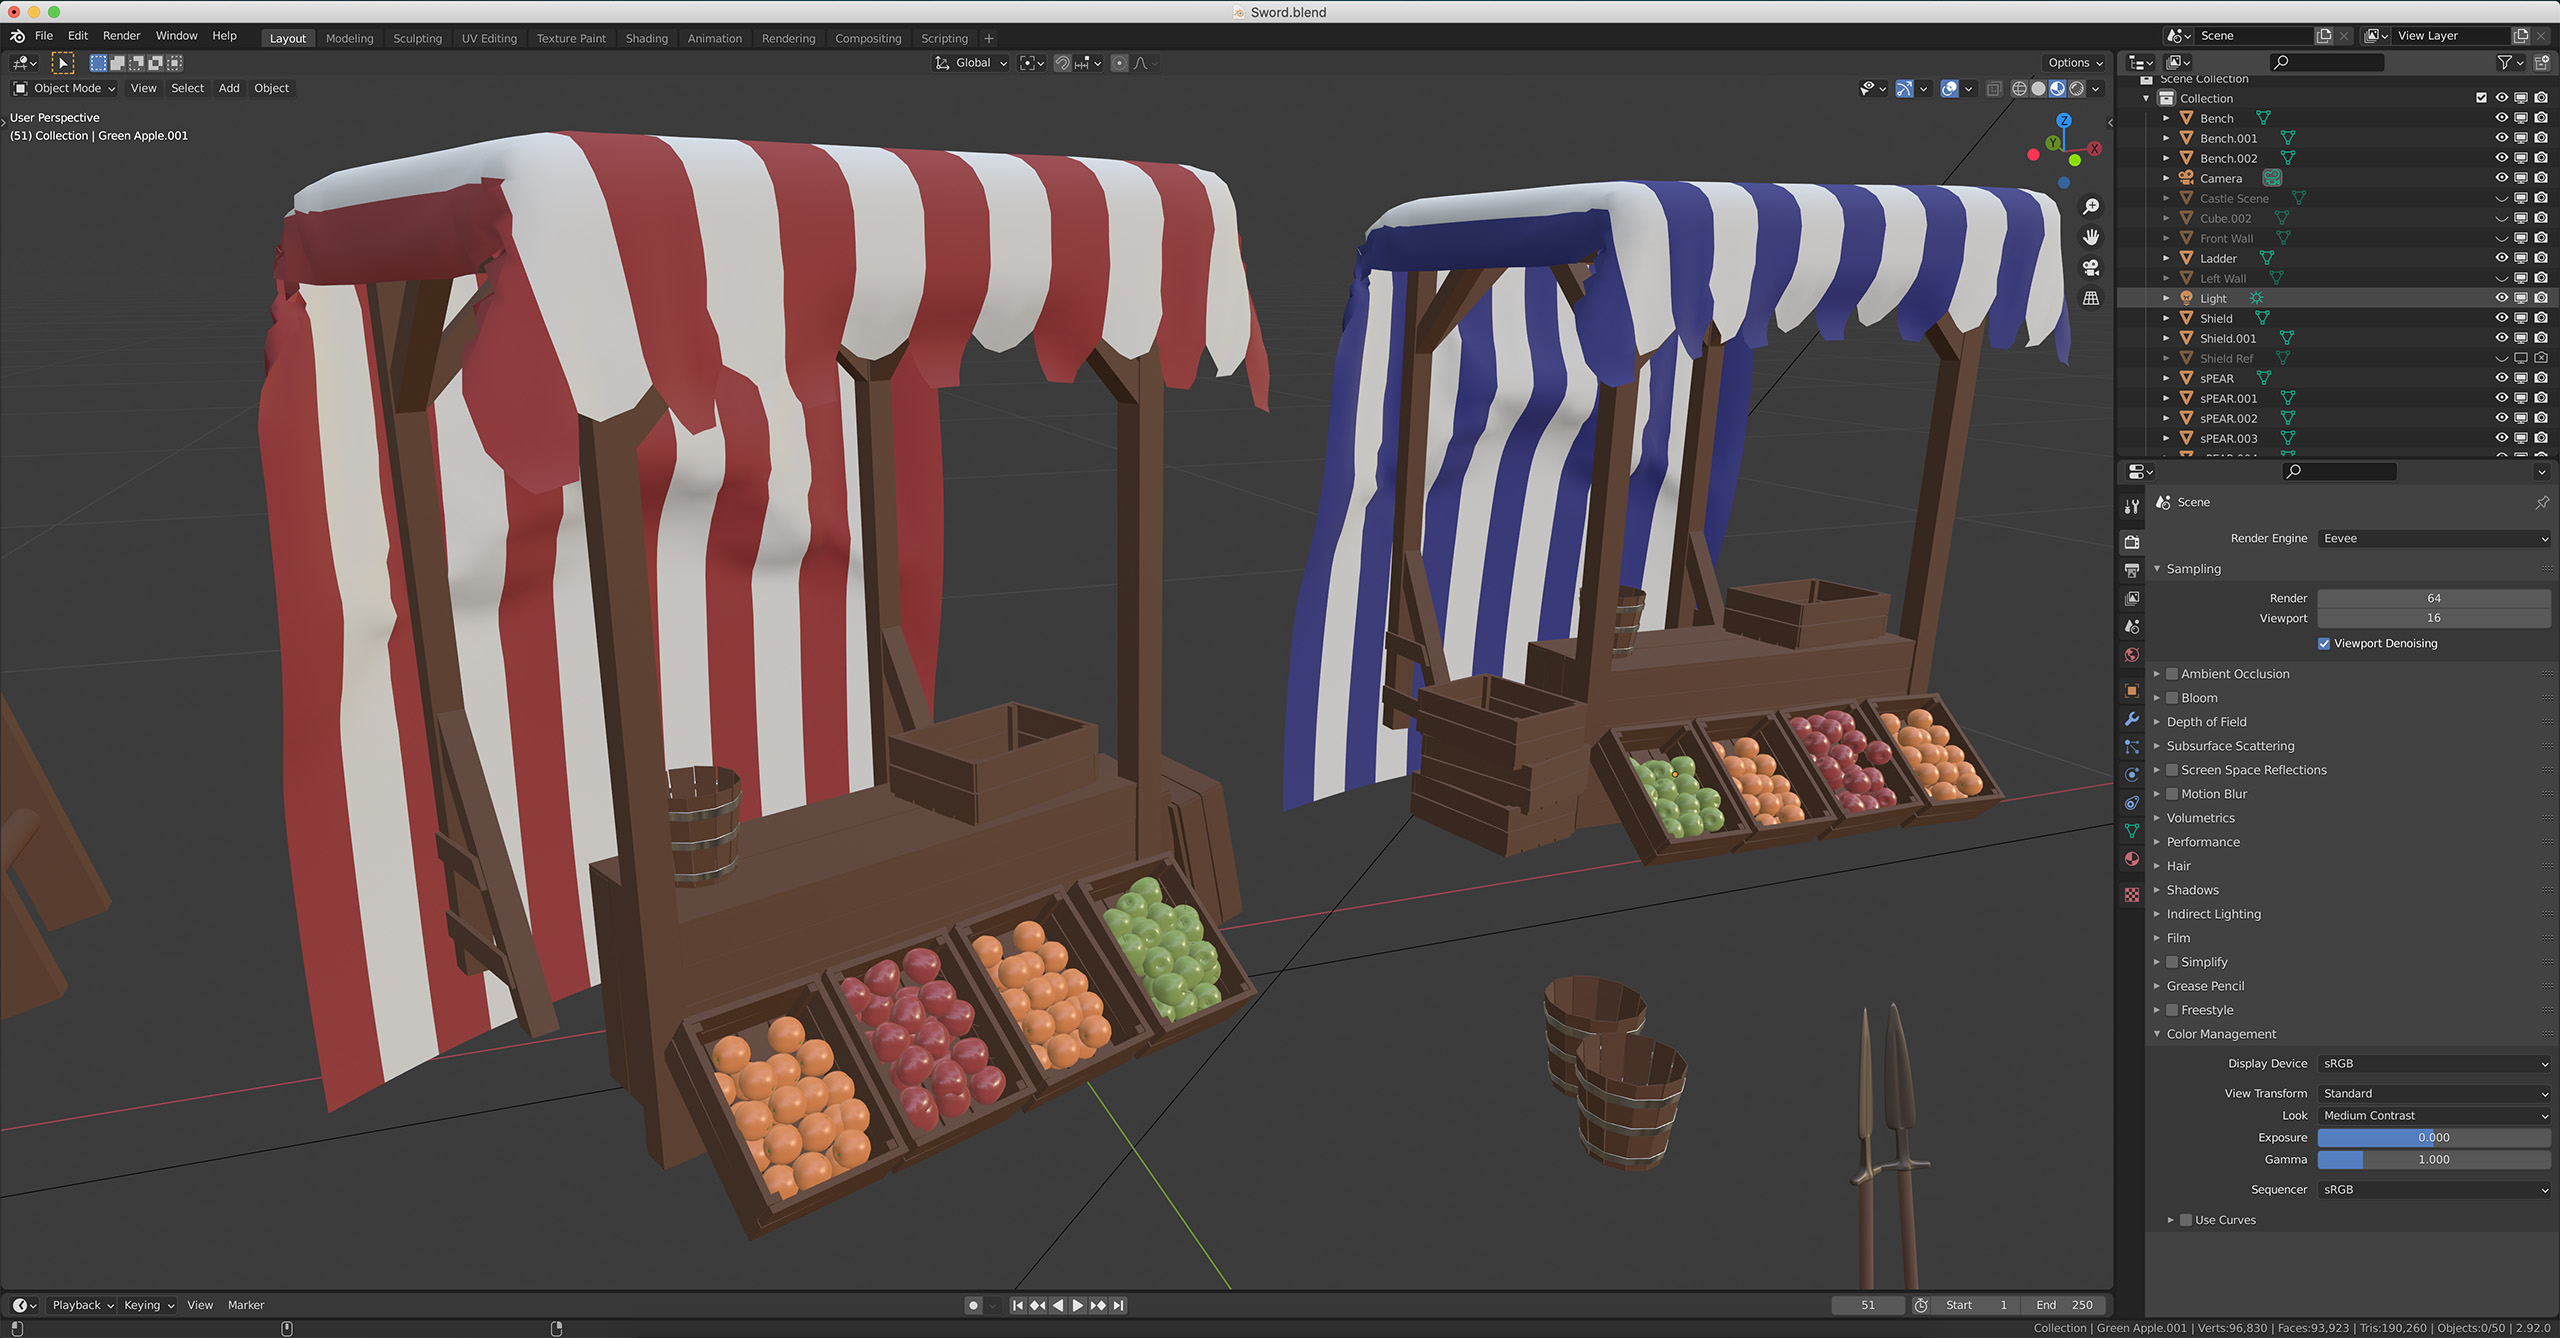Screen dimensions: 2560x1338
Task: Open Render Engine Eevee dropdown
Action: point(2434,539)
